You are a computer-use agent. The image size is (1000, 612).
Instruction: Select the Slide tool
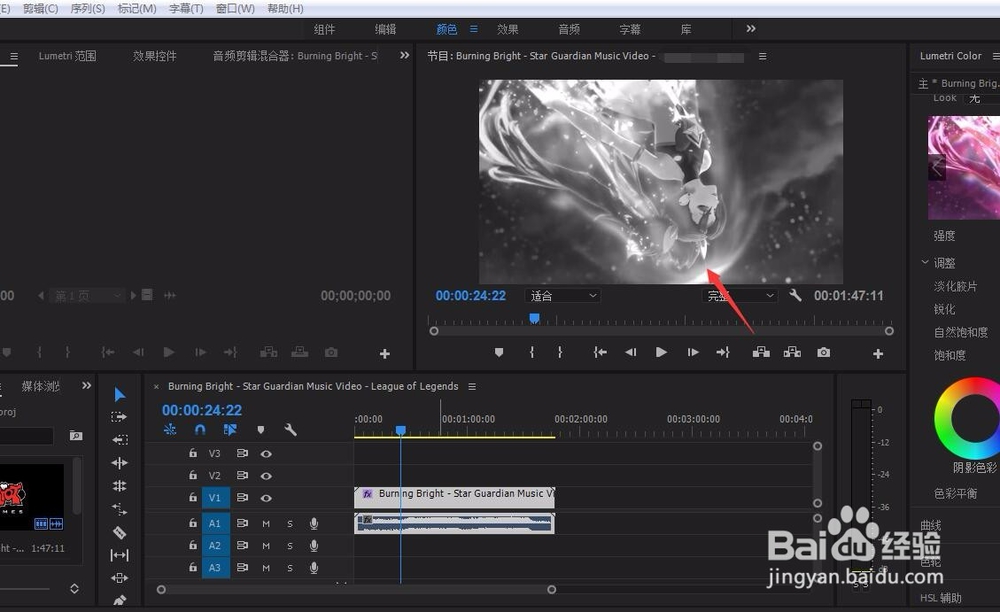point(119,578)
